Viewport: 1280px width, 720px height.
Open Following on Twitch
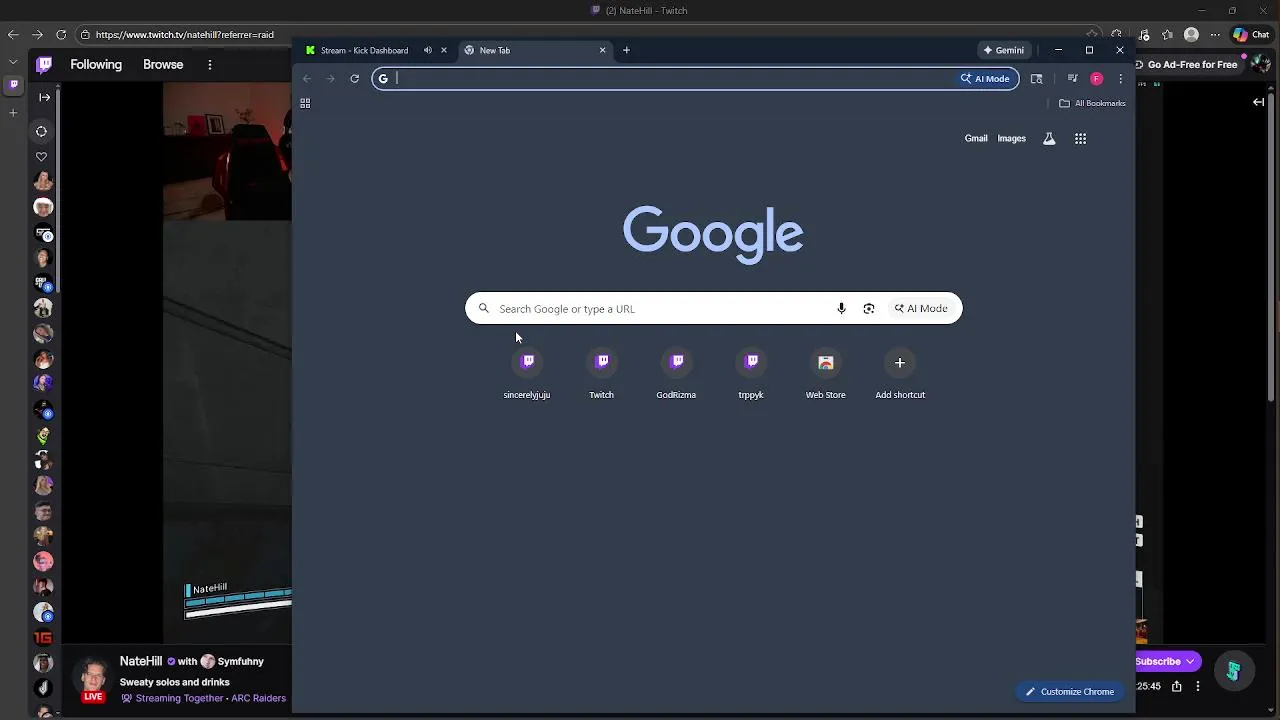[x=96, y=64]
